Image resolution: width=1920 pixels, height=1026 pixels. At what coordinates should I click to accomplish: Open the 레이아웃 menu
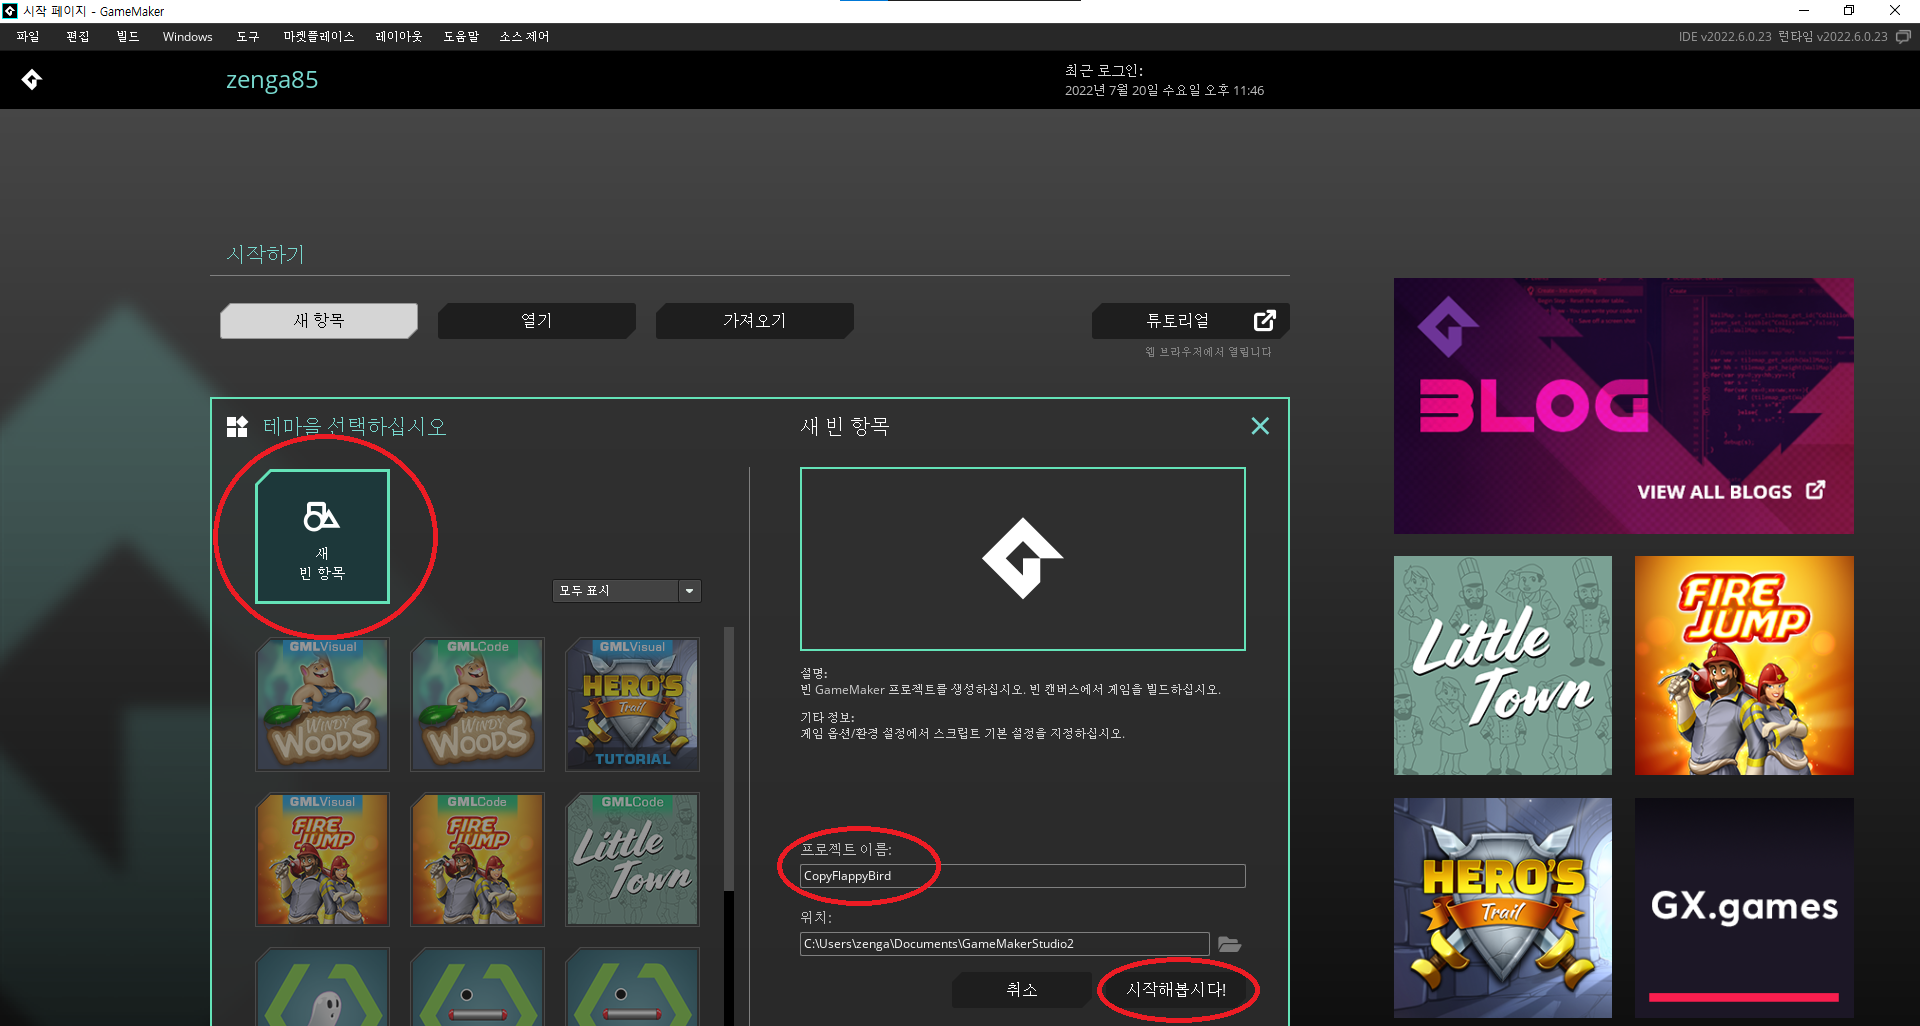tap(399, 36)
